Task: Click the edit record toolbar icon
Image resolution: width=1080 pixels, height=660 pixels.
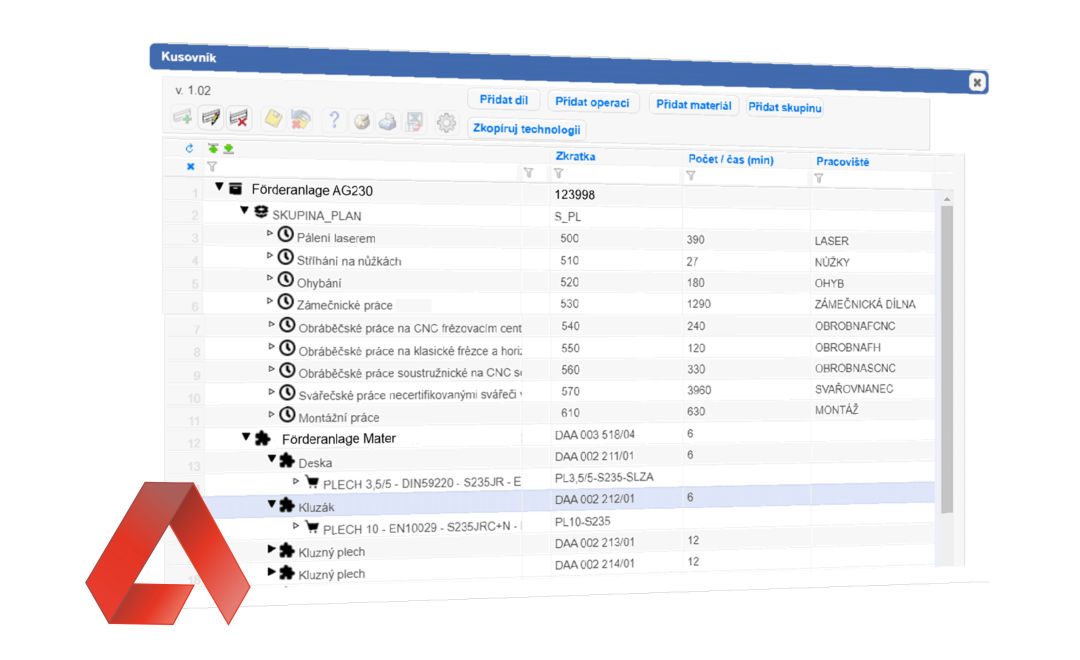Action: point(210,118)
